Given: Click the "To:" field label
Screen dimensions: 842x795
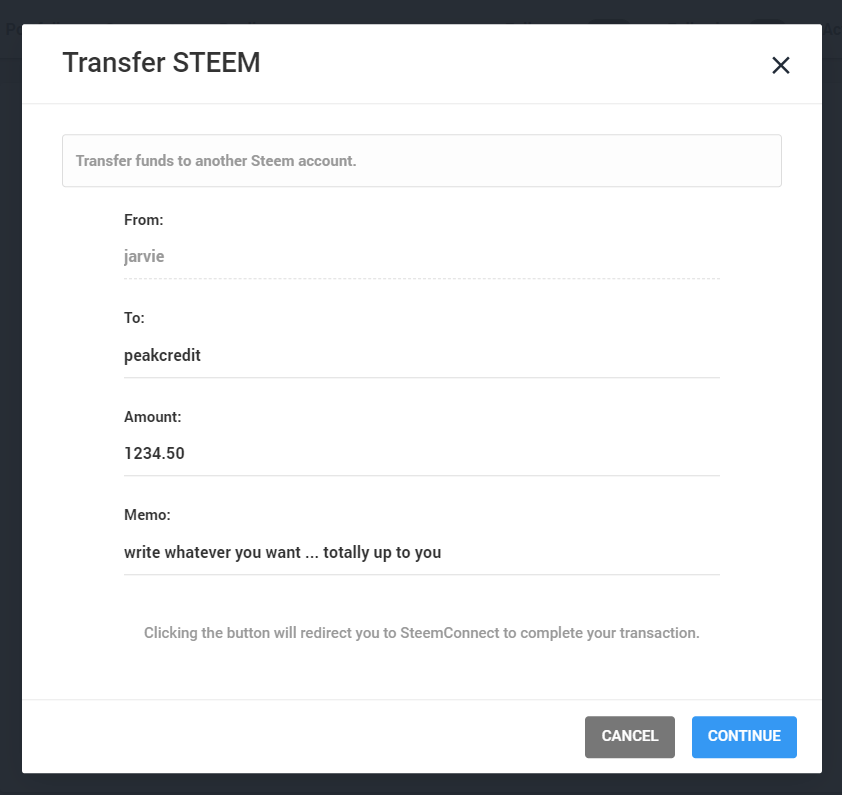Looking at the screenshot, I should [x=134, y=318].
